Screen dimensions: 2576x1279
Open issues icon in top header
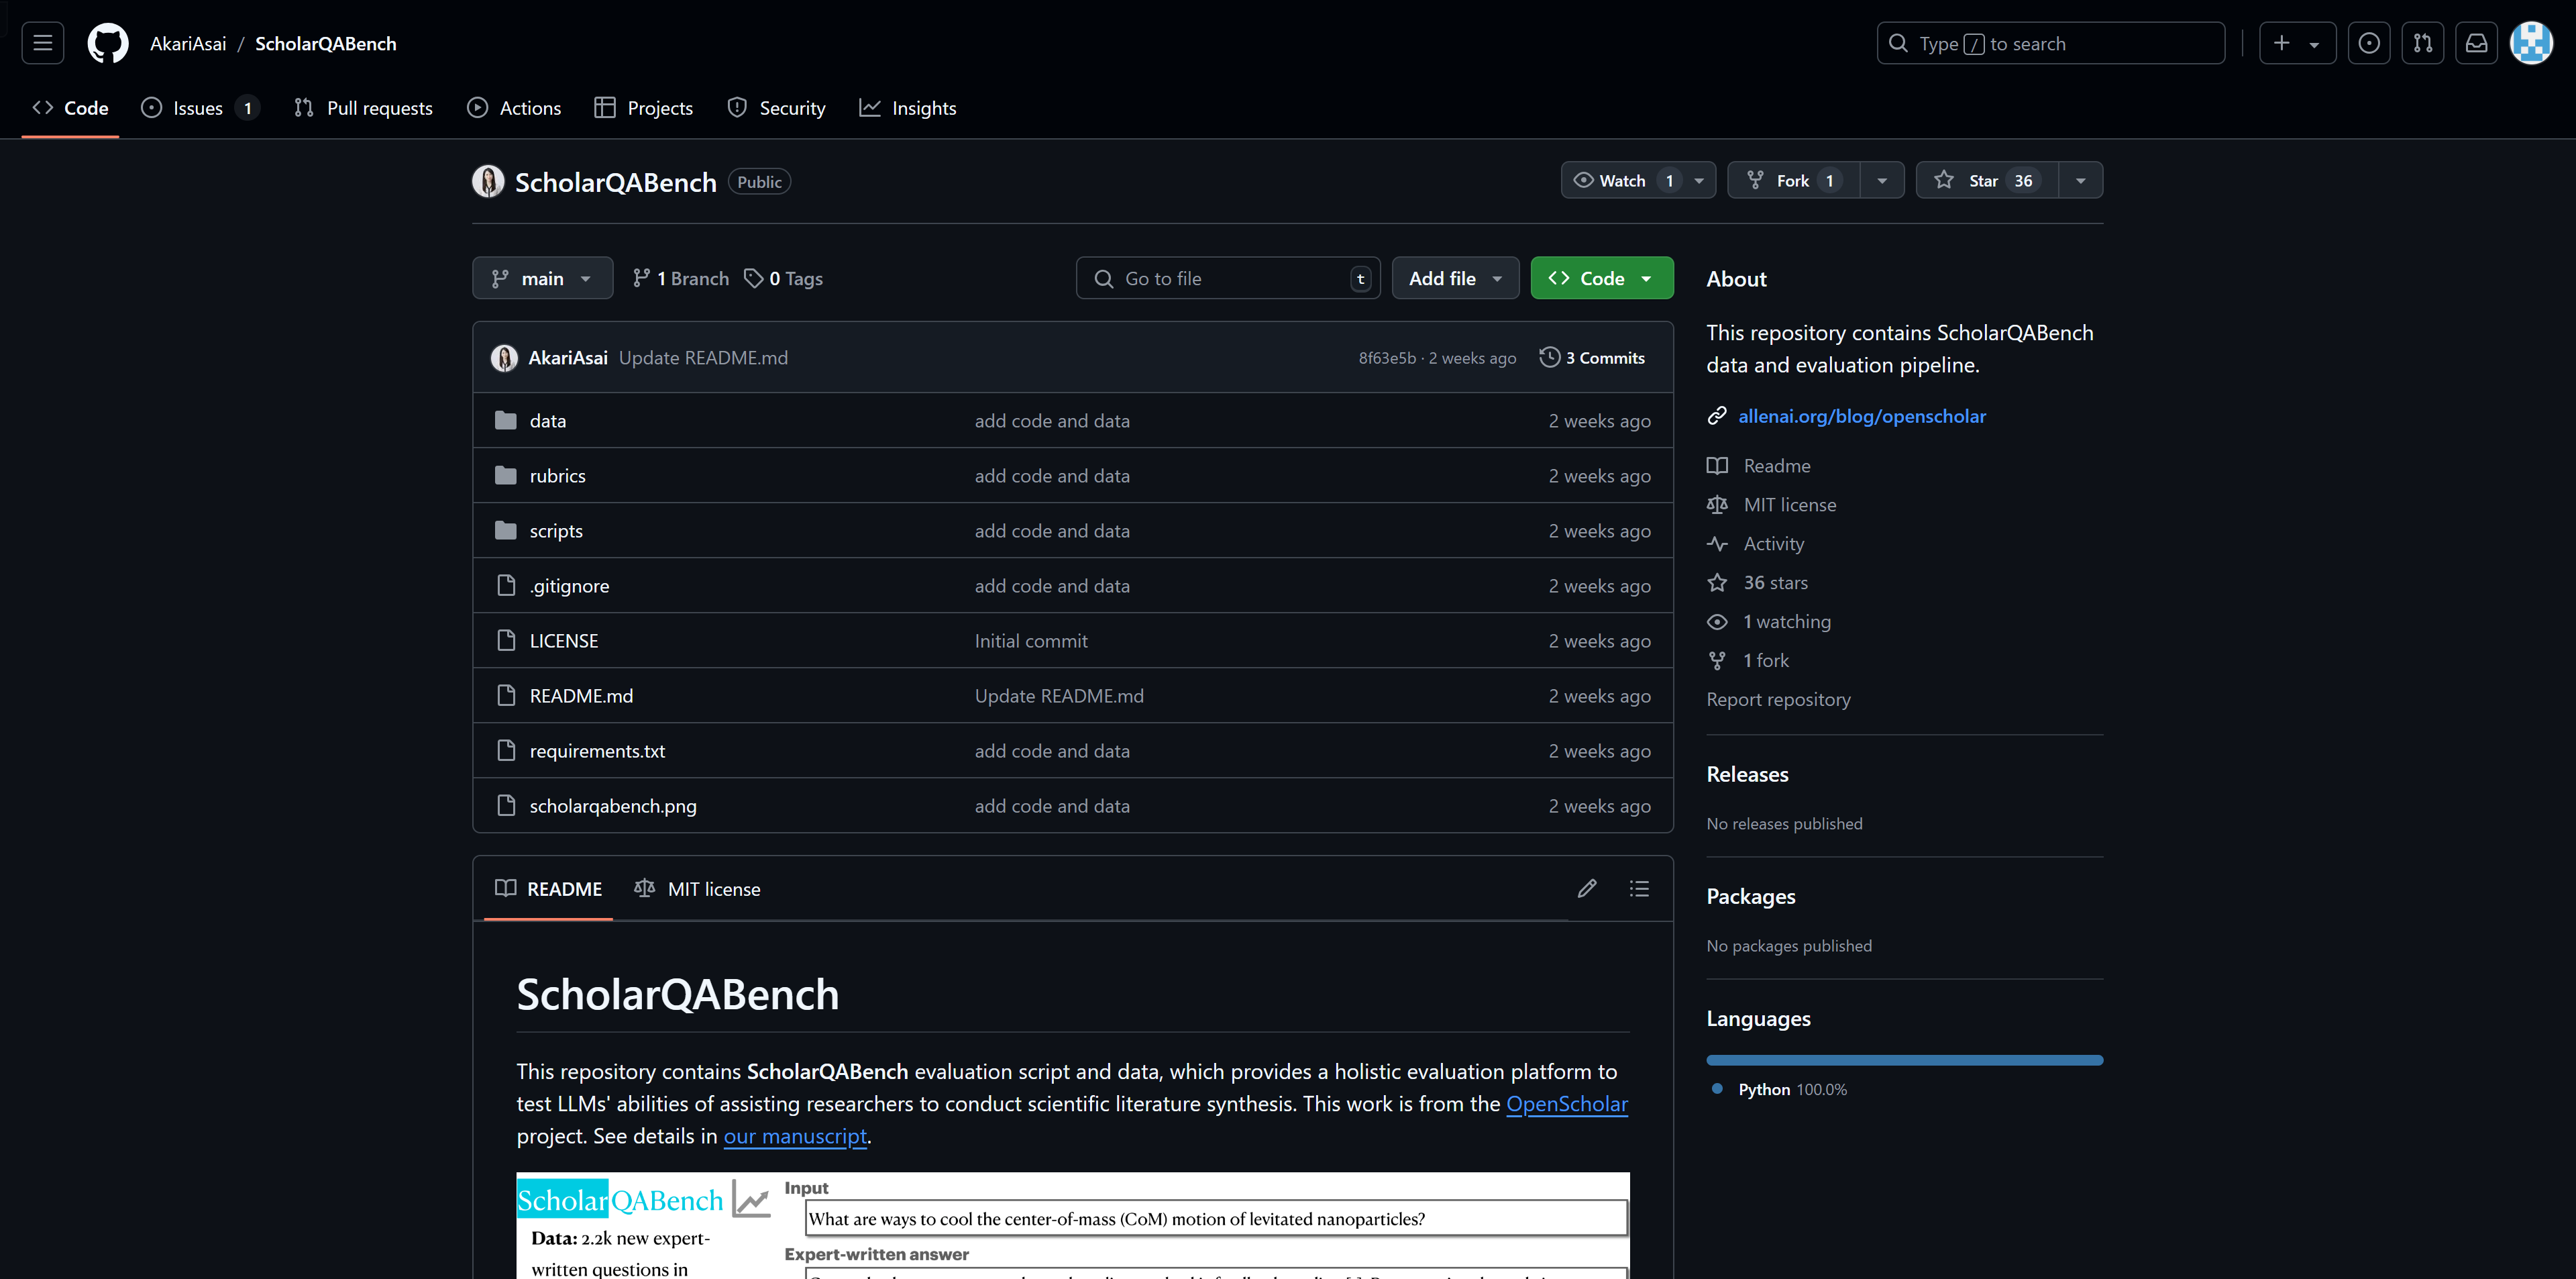2369,43
